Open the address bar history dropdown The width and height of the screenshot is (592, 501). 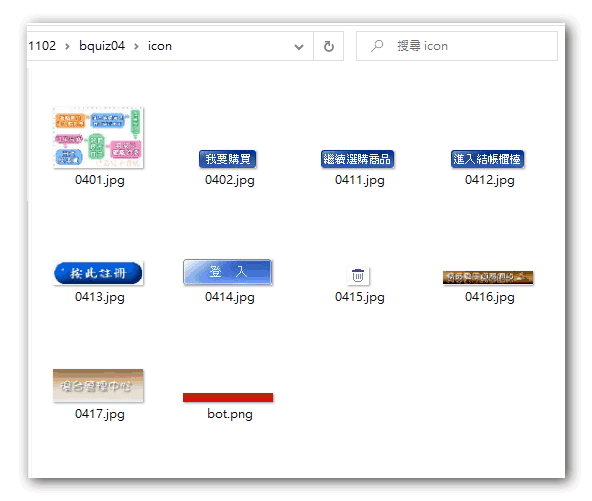click(299, 46)
